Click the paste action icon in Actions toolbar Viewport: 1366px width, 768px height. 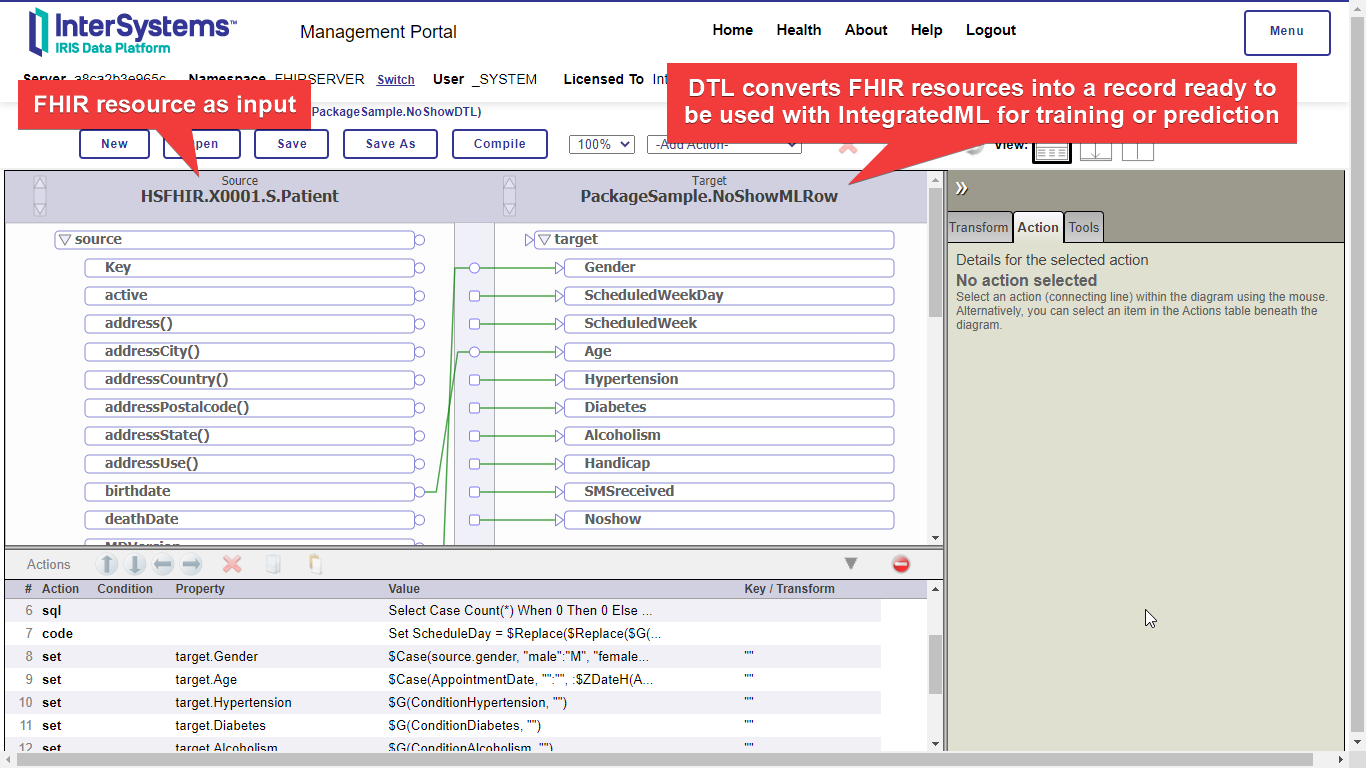(315, 564)
